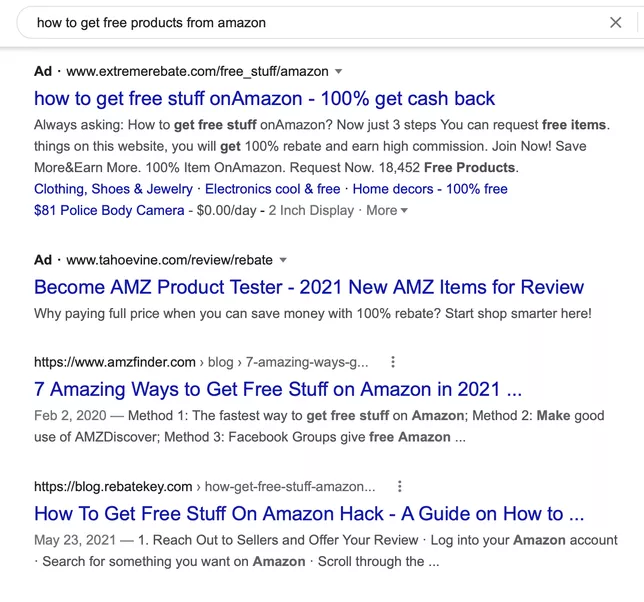Visit Clothing, Shoes & Jewelry sitelink
The width and height of the screenshot is (644, 602).
[113, 189]
